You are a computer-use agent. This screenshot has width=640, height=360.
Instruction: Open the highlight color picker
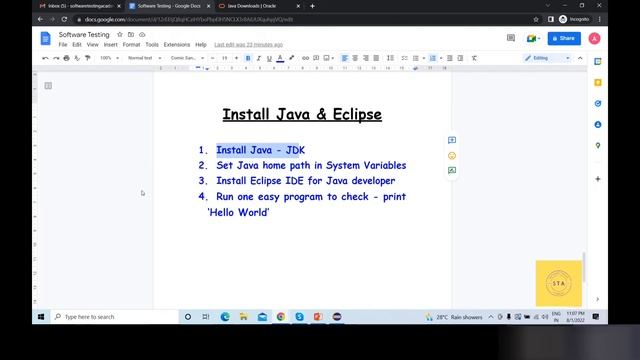(x=291, y=58)
